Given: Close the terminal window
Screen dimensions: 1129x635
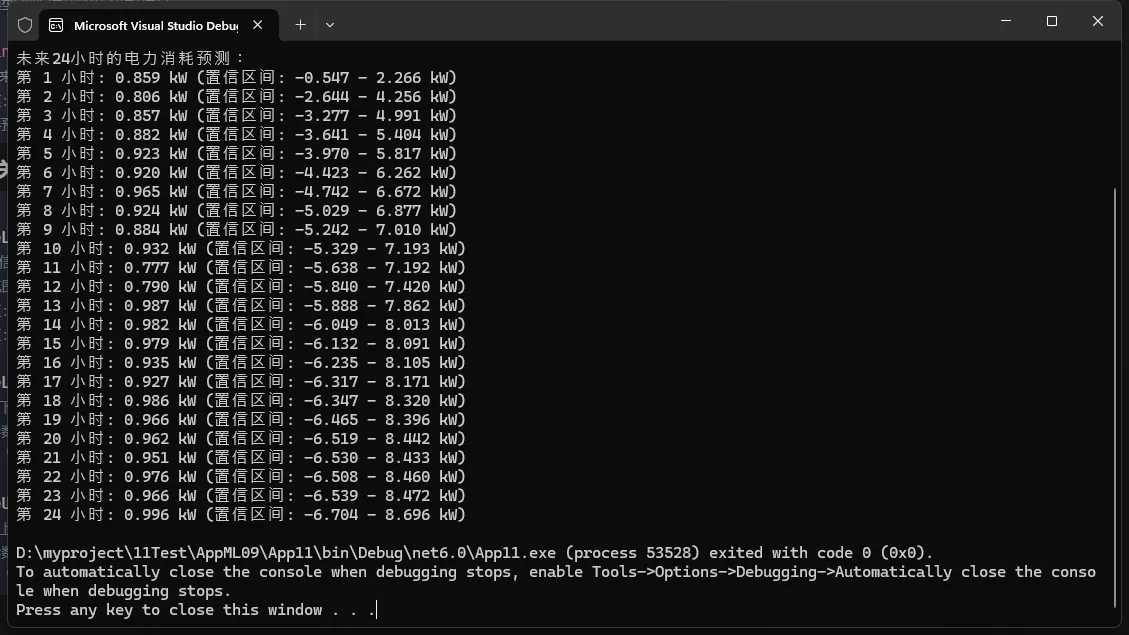Looking at the screenshot, I should click(1097, 21).
